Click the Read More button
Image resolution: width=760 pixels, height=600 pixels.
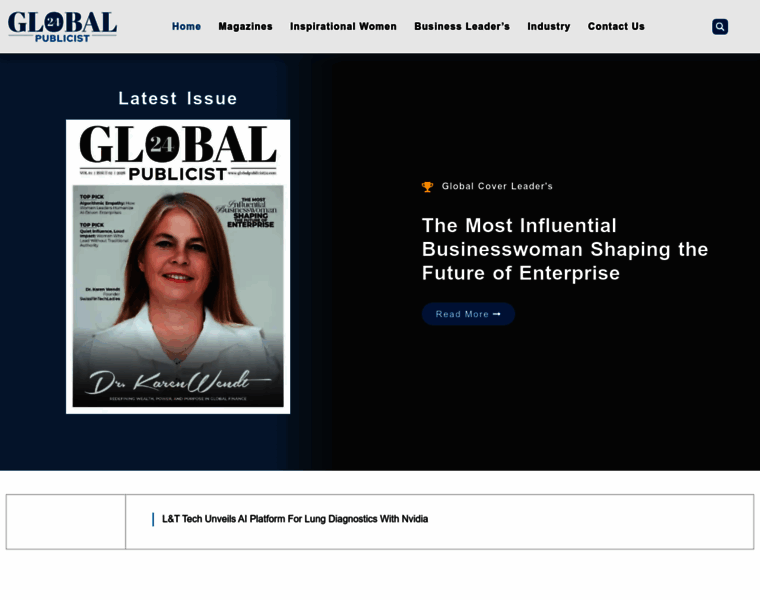[x=468, y=314]
